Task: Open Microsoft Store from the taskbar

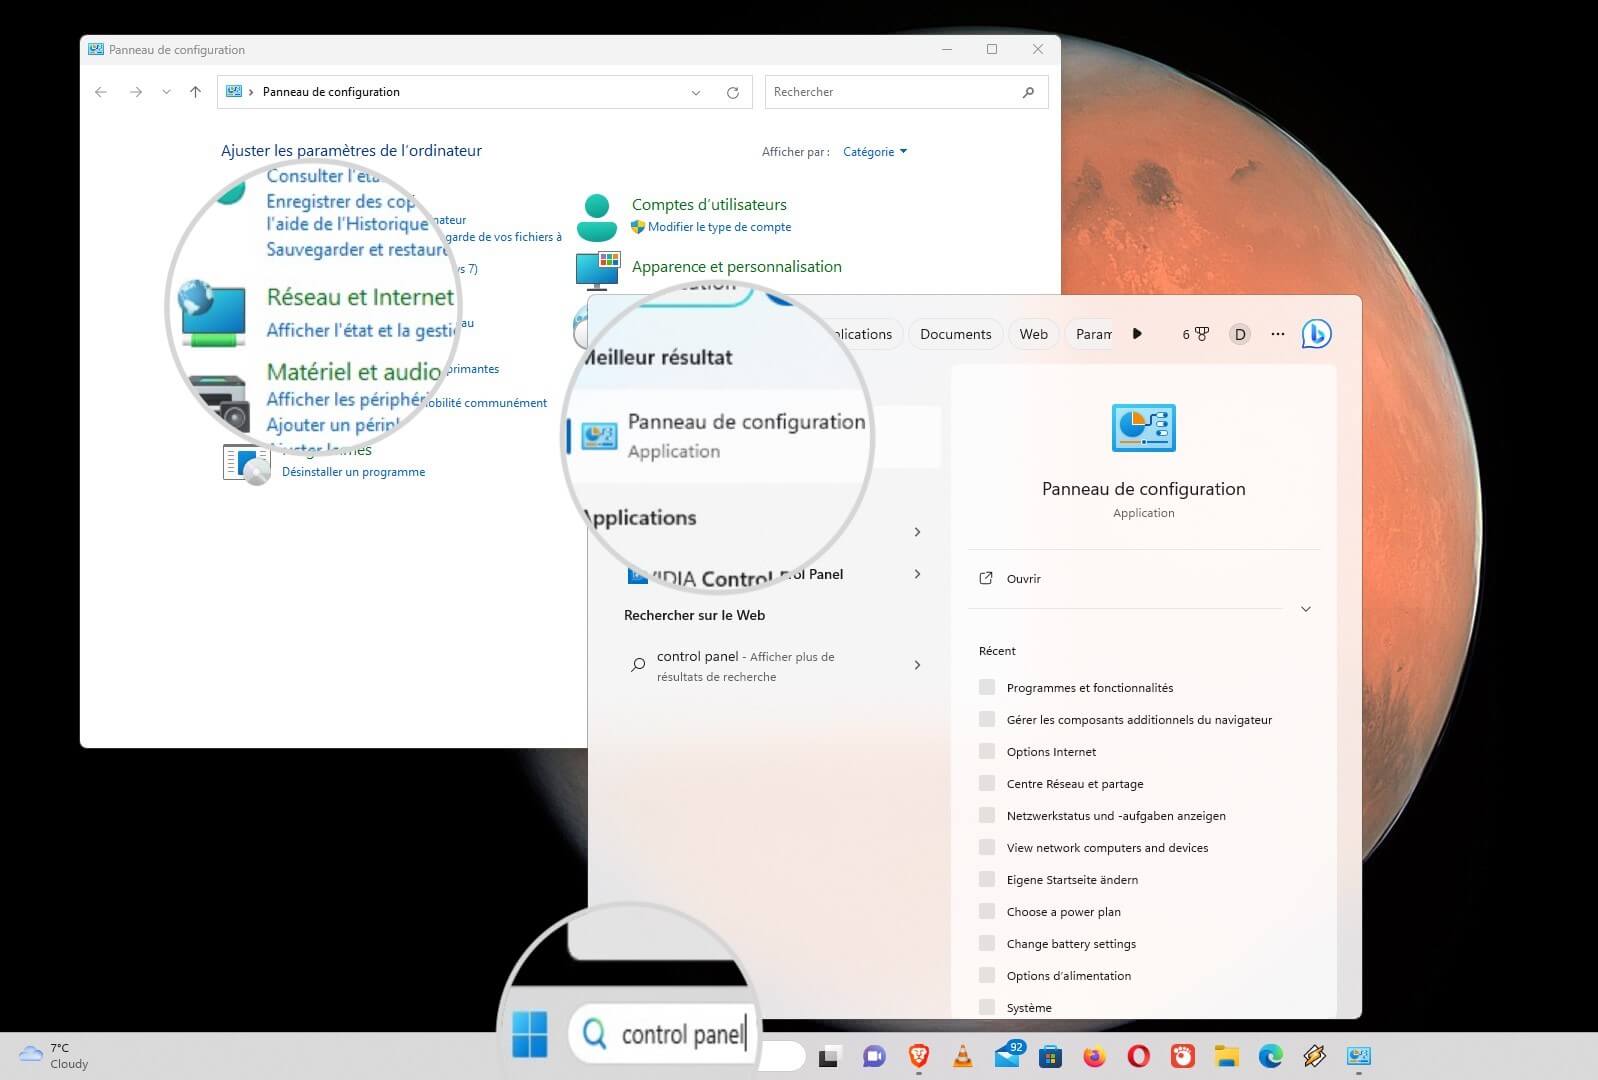Action: 1050,1057
